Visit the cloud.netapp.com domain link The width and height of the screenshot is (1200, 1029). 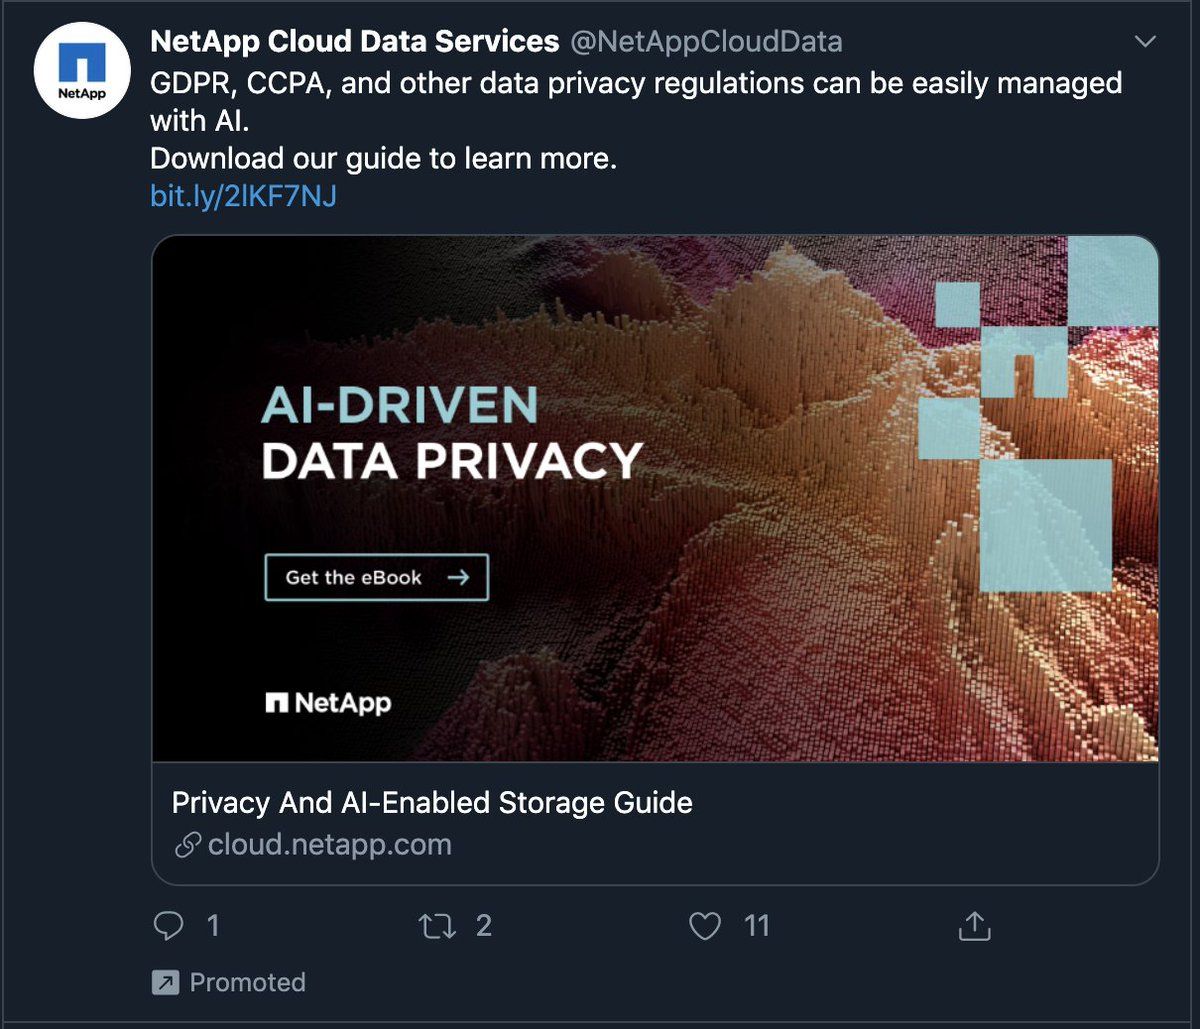pos(330,845)
